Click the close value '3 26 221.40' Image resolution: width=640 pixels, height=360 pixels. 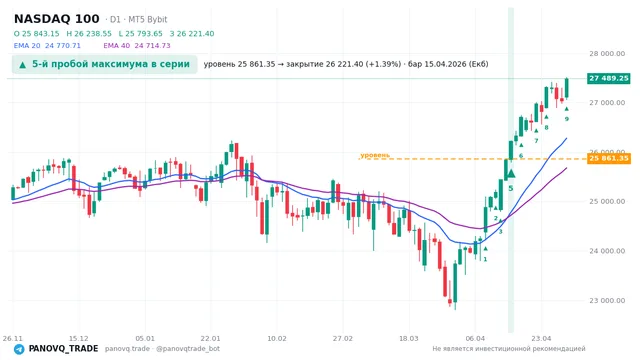(192, 33)
